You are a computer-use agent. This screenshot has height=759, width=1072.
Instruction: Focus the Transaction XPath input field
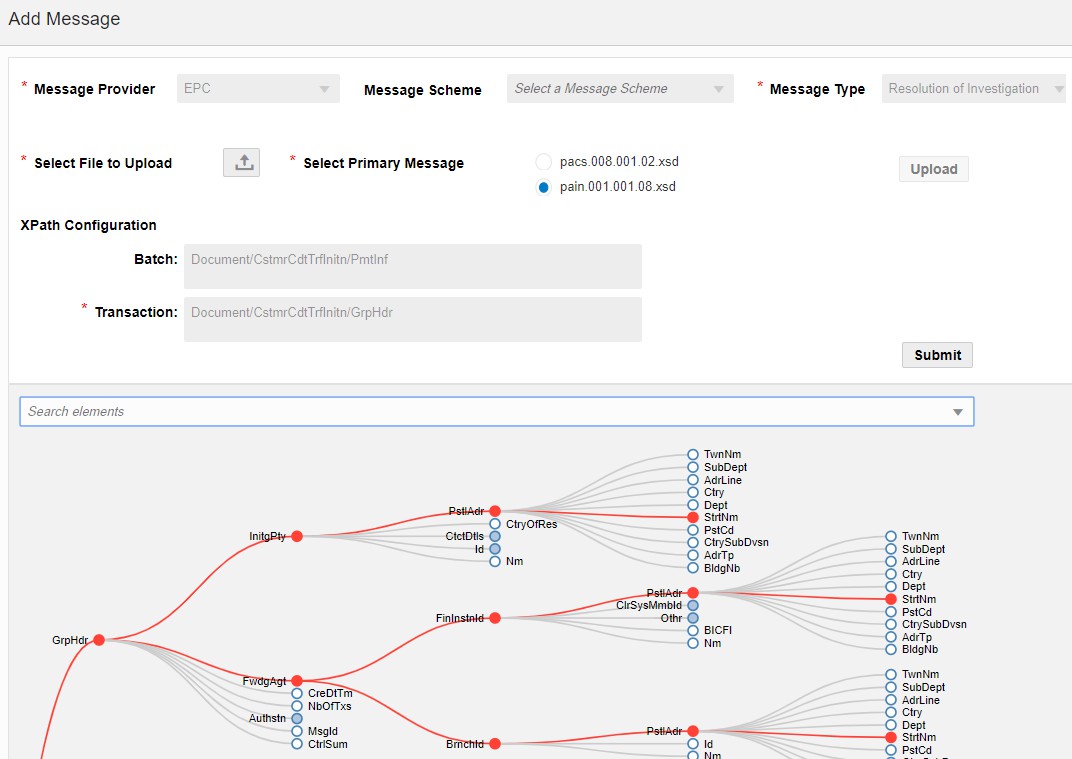click(412, 319)
